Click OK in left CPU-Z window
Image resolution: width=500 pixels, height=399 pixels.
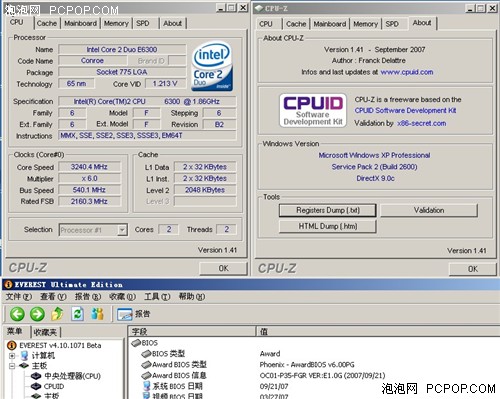[x=223, y=268]
